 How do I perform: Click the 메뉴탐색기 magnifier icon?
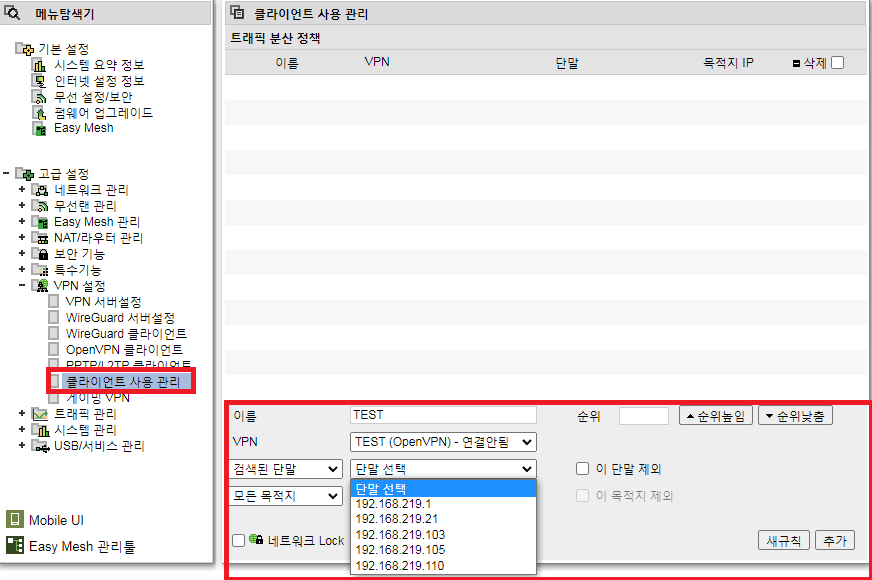(x=12, y=12)
